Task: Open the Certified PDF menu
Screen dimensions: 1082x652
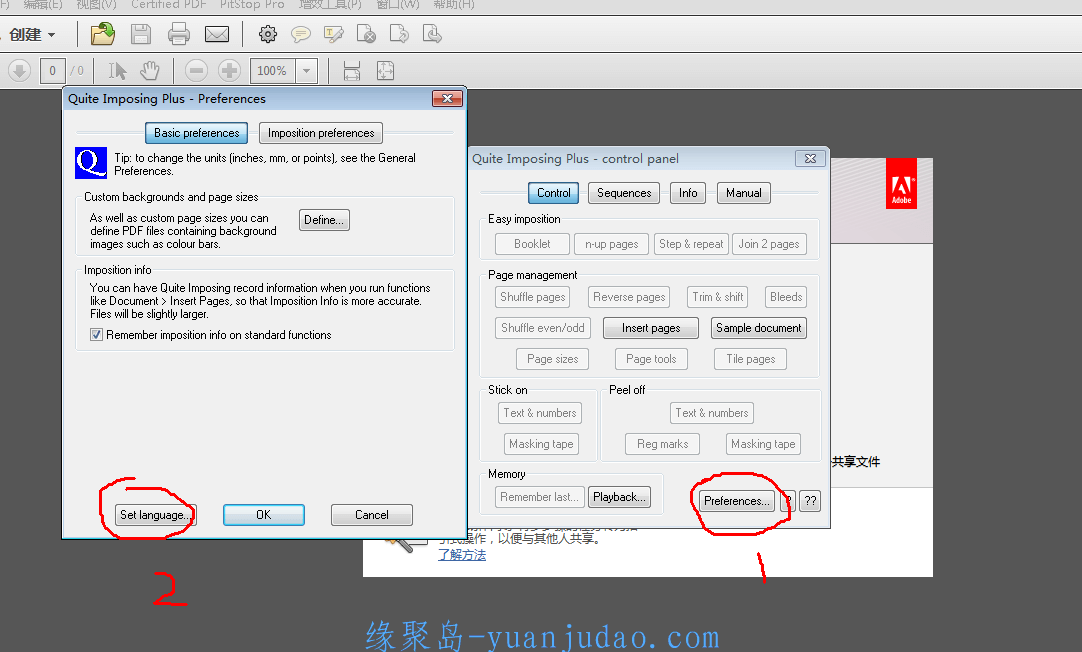Action: pyautogui.click(x=169, y=5)
